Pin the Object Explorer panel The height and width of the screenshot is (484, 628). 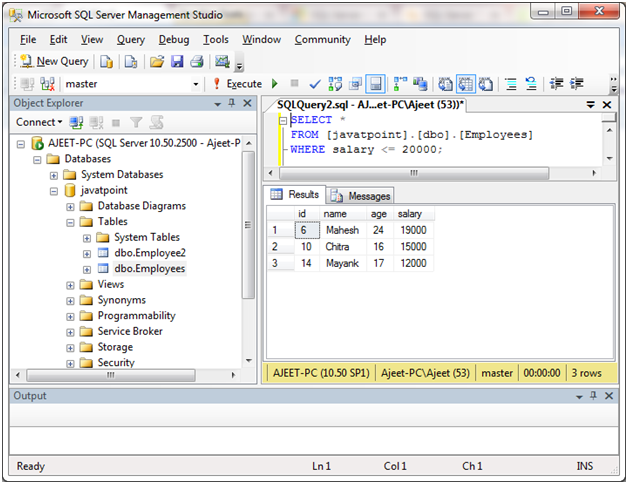click(231, 103)
